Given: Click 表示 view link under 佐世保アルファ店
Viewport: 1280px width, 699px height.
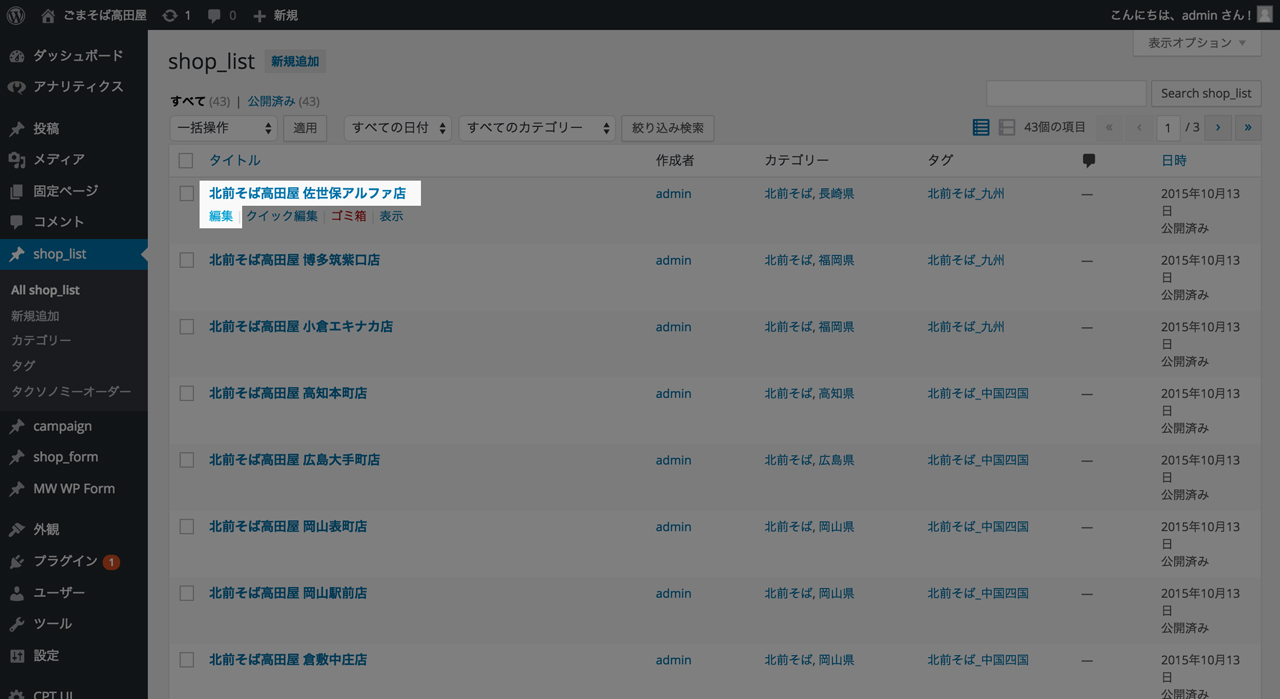Looking at the screenshot, I should tap(391, 216).
